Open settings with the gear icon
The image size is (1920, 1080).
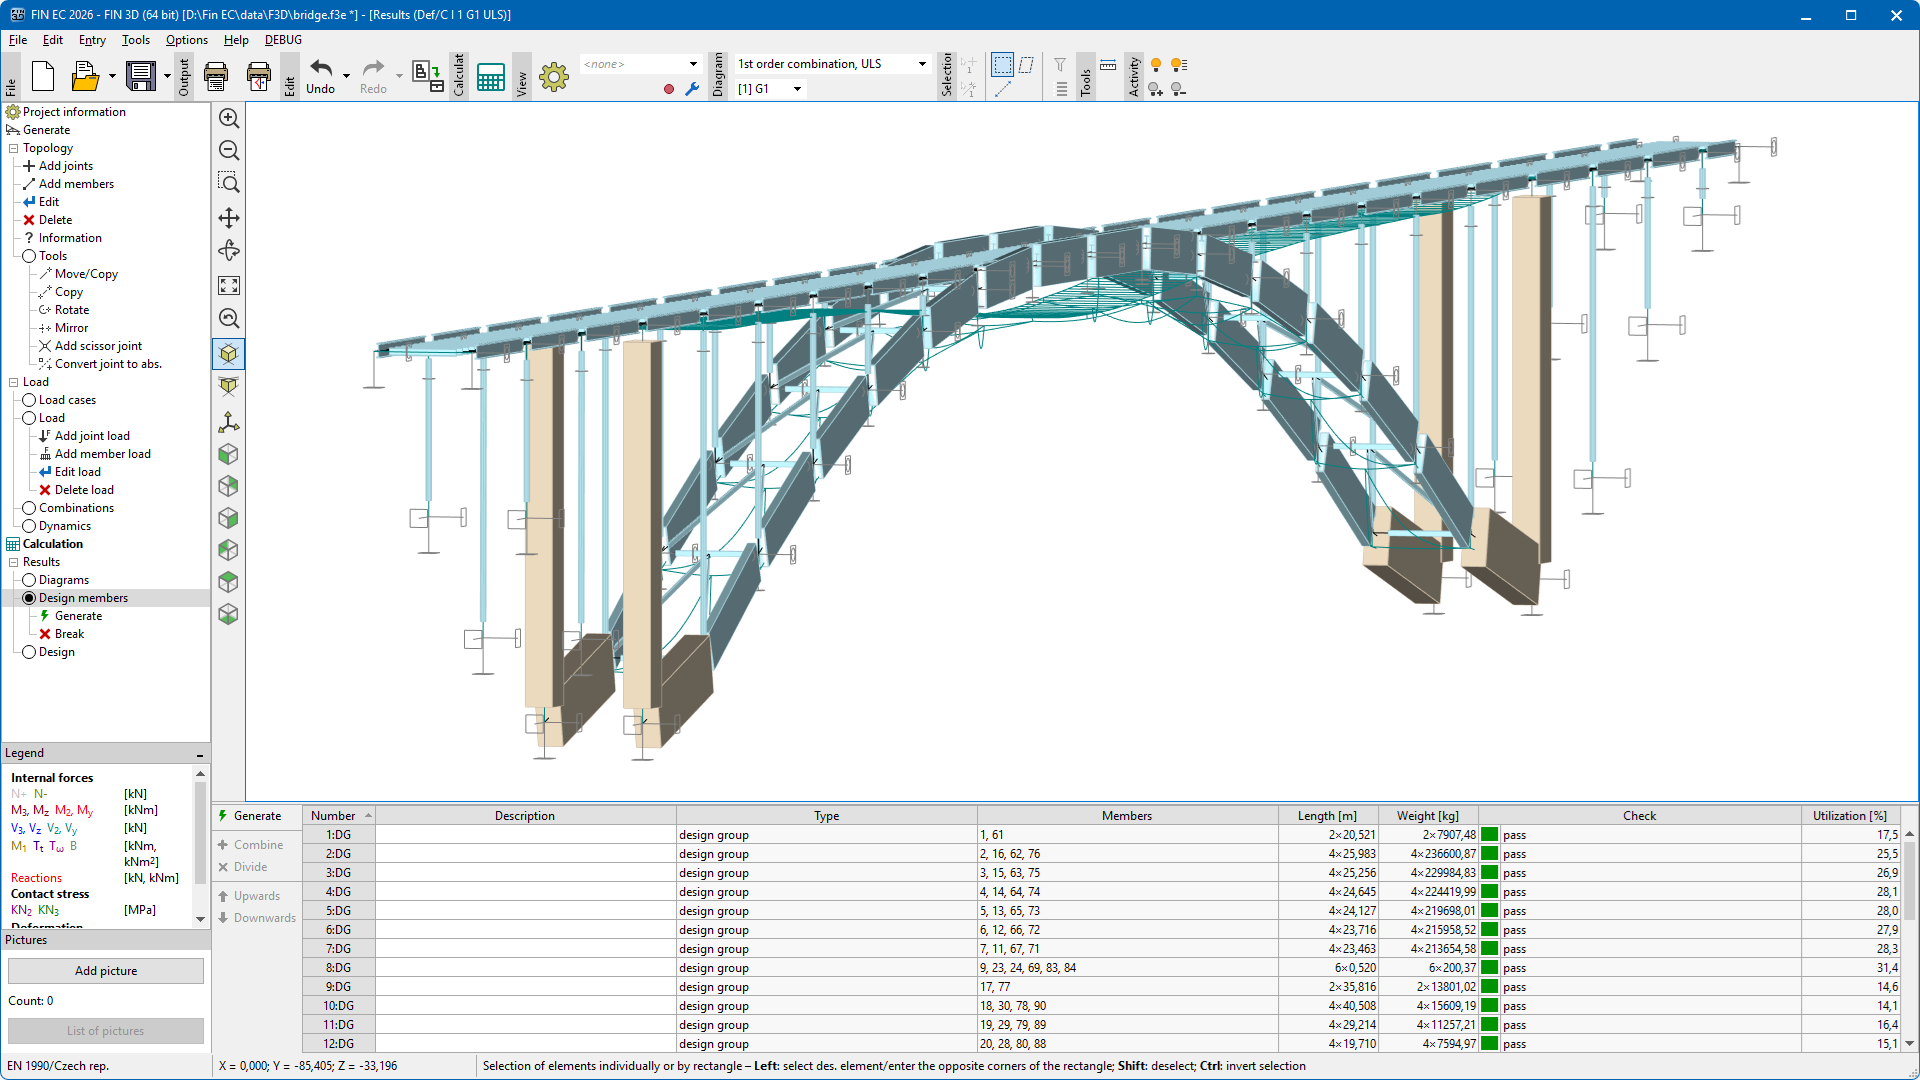click(x=553, y=77)
